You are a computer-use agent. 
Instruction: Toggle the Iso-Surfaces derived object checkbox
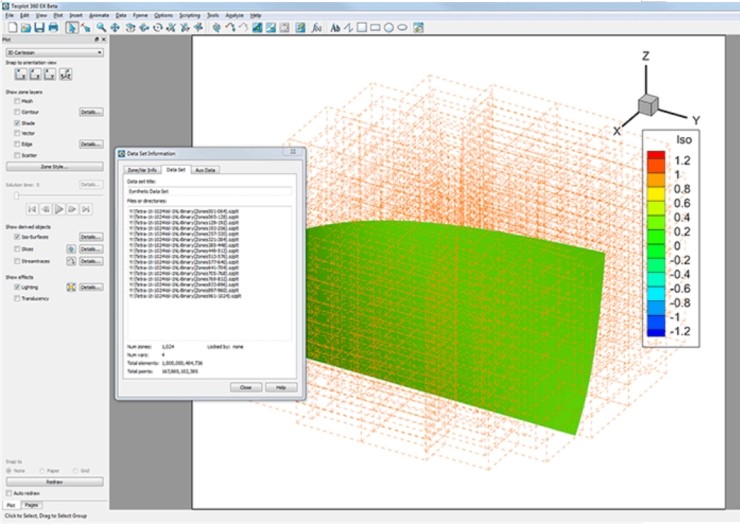[17, 236]
